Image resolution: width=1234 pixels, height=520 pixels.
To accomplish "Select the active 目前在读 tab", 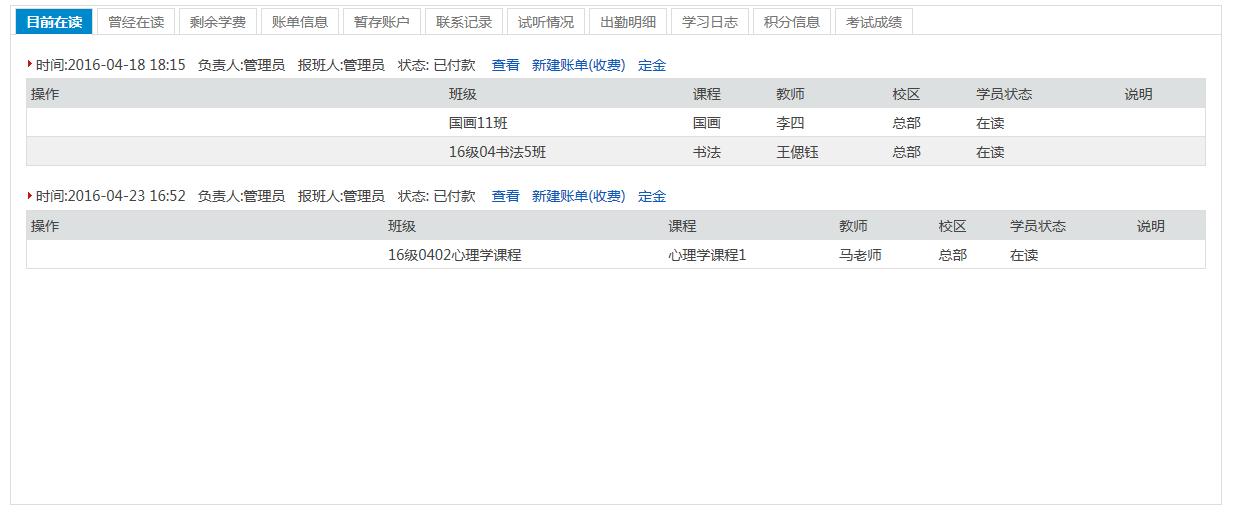I will [54, 22].
